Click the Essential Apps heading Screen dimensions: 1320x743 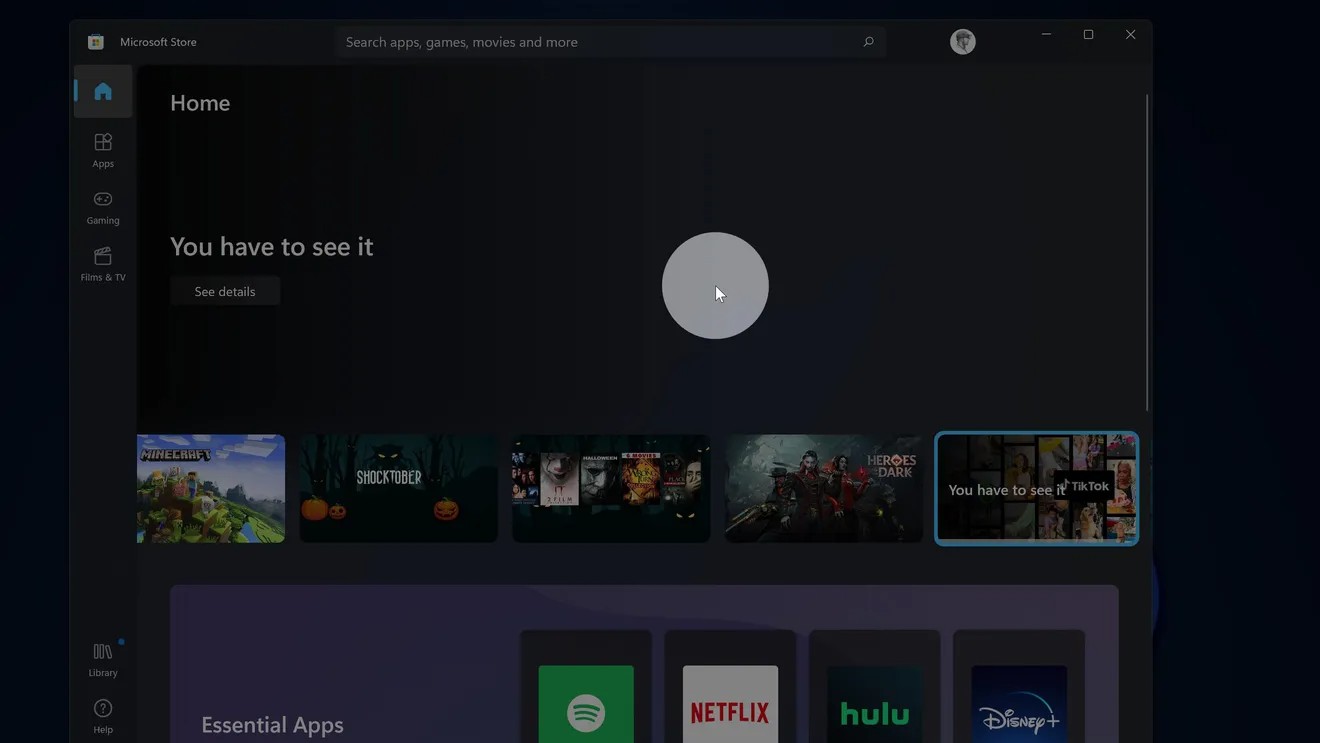[x=273, y=725]
